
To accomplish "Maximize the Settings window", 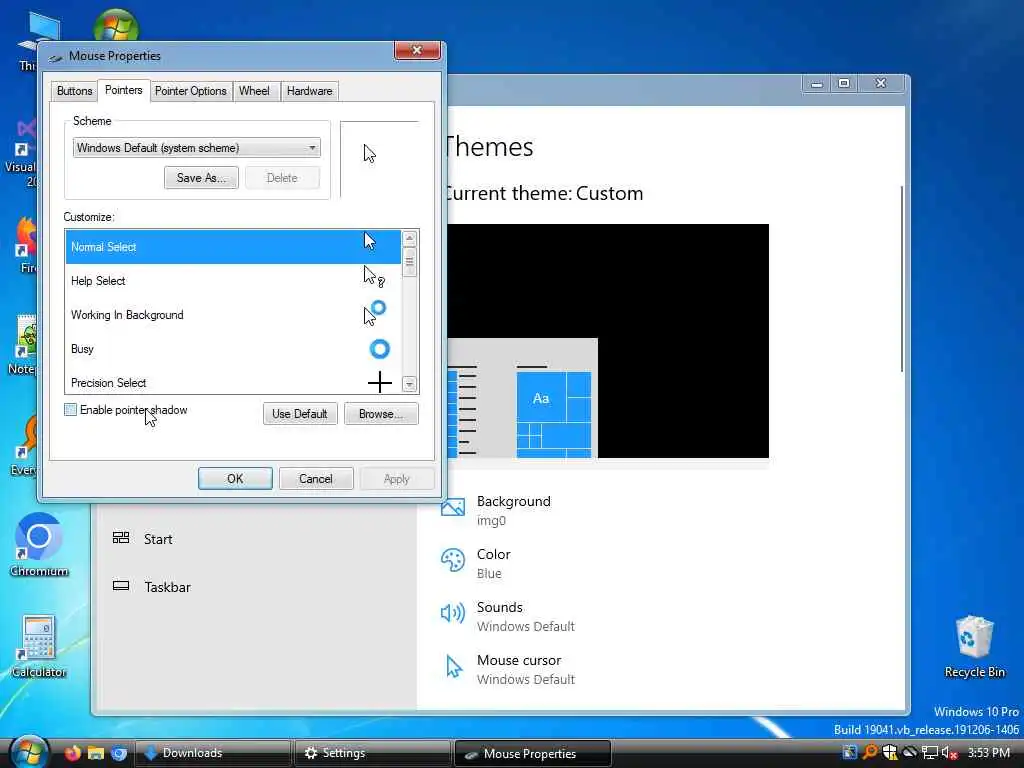I will click(x=844, y=84).
